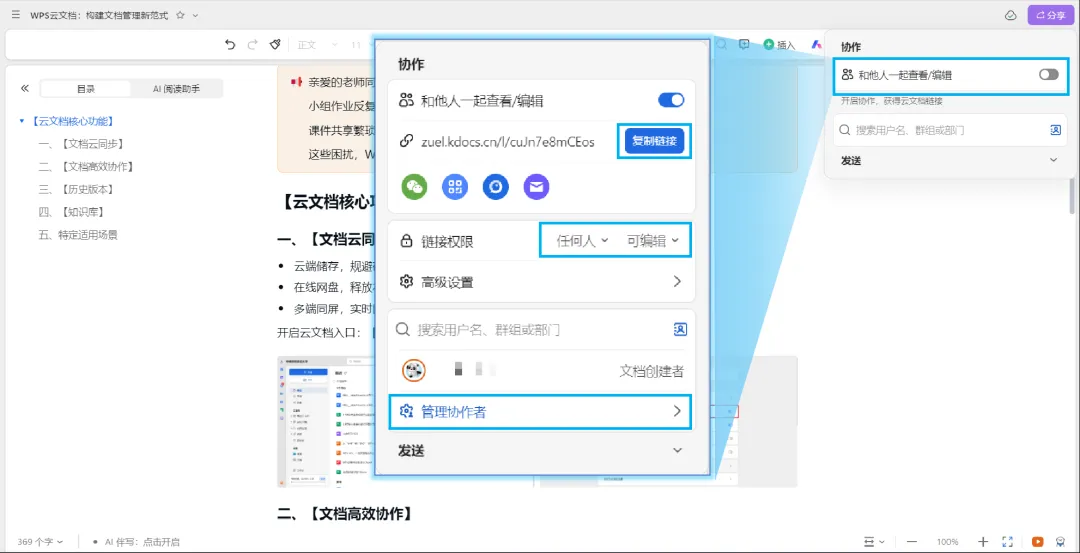The height and width of the screenshot is (553, 1080).
Task: Go to 三、【历史版本】 in the outline
Action: [x=76, y=189]
